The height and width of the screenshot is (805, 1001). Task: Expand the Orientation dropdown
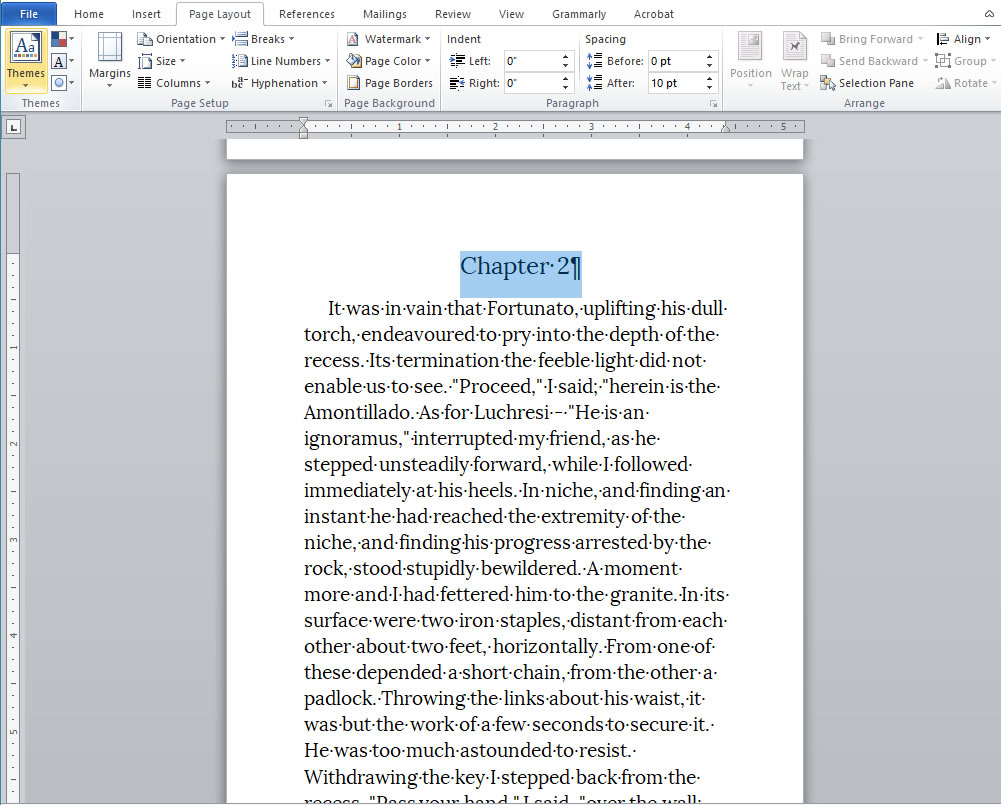[x=181, y=39]
